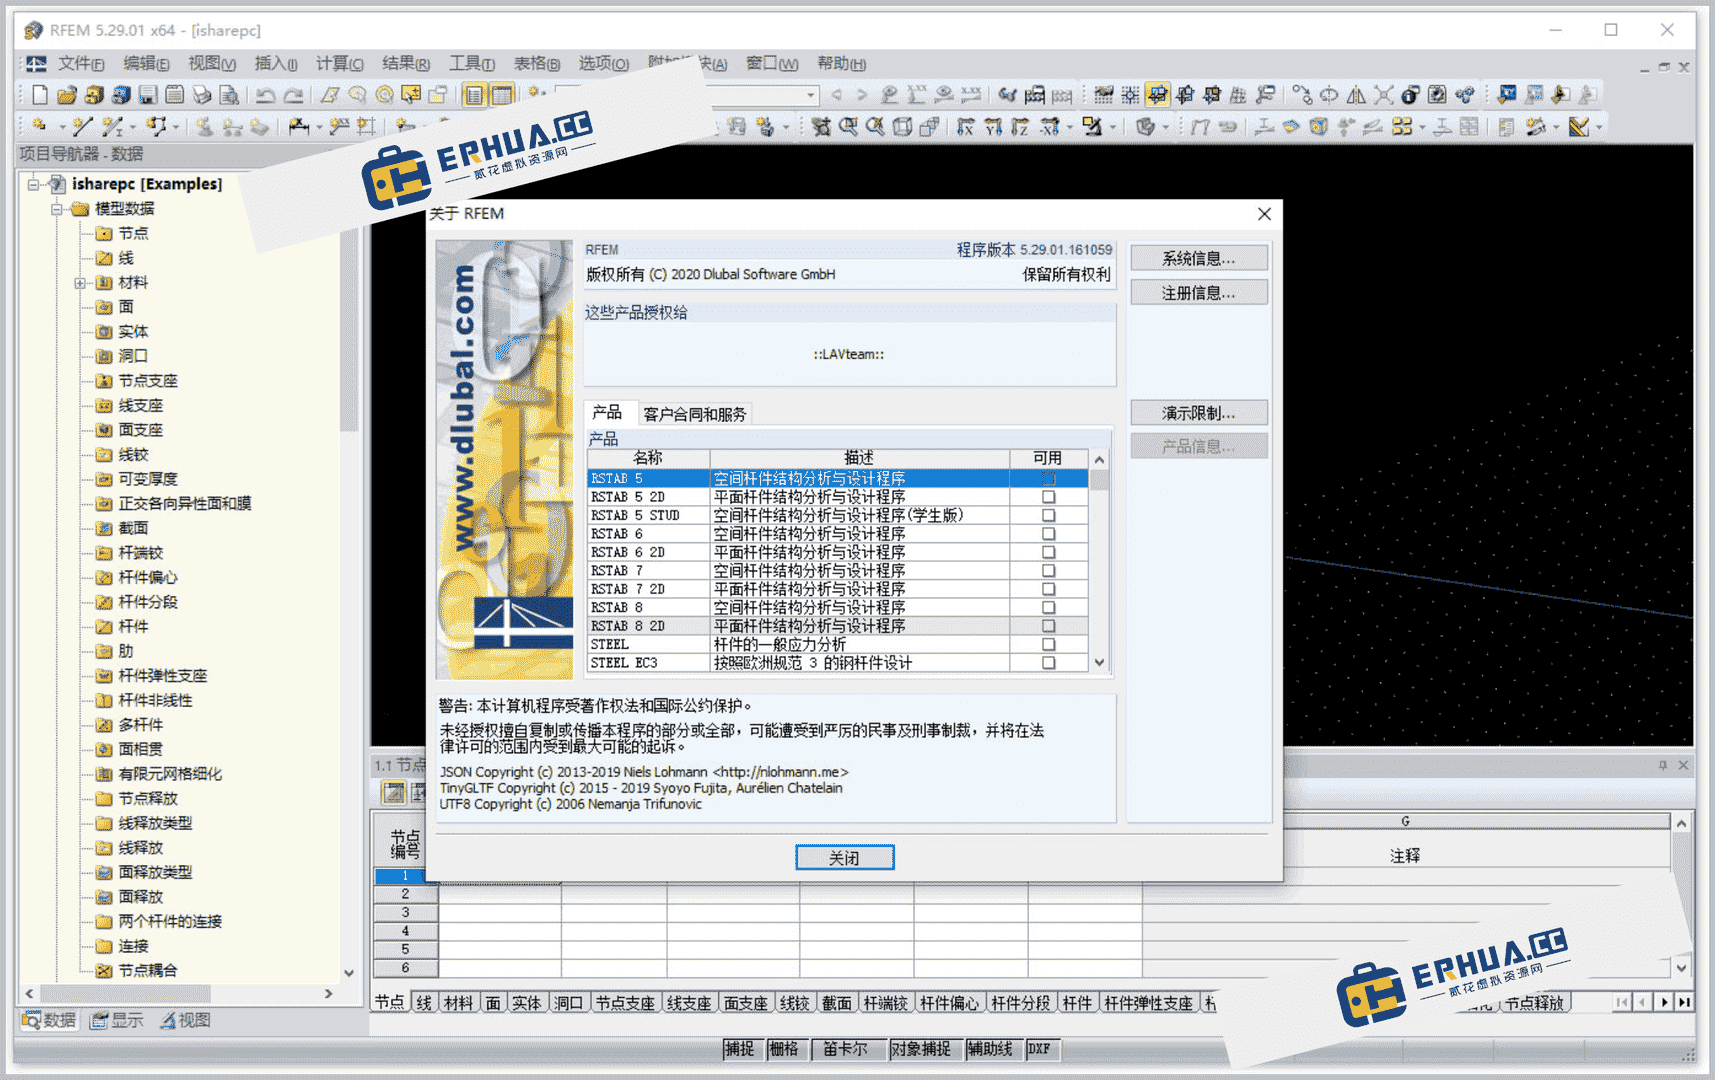Click product list vertical scrollbar thumb
This screenshot has height=1080, width=1715.
[1100, 479]
